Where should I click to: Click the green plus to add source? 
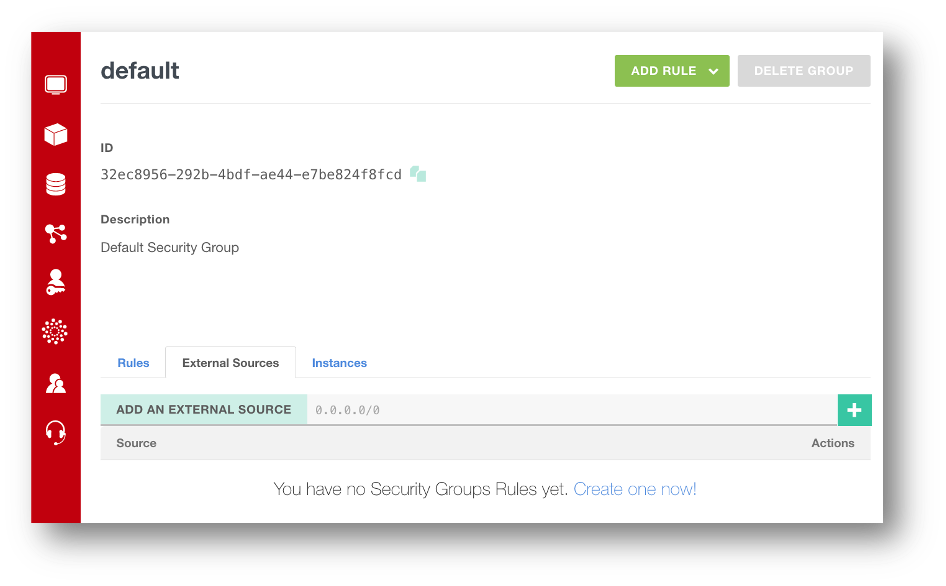point(855,410)
